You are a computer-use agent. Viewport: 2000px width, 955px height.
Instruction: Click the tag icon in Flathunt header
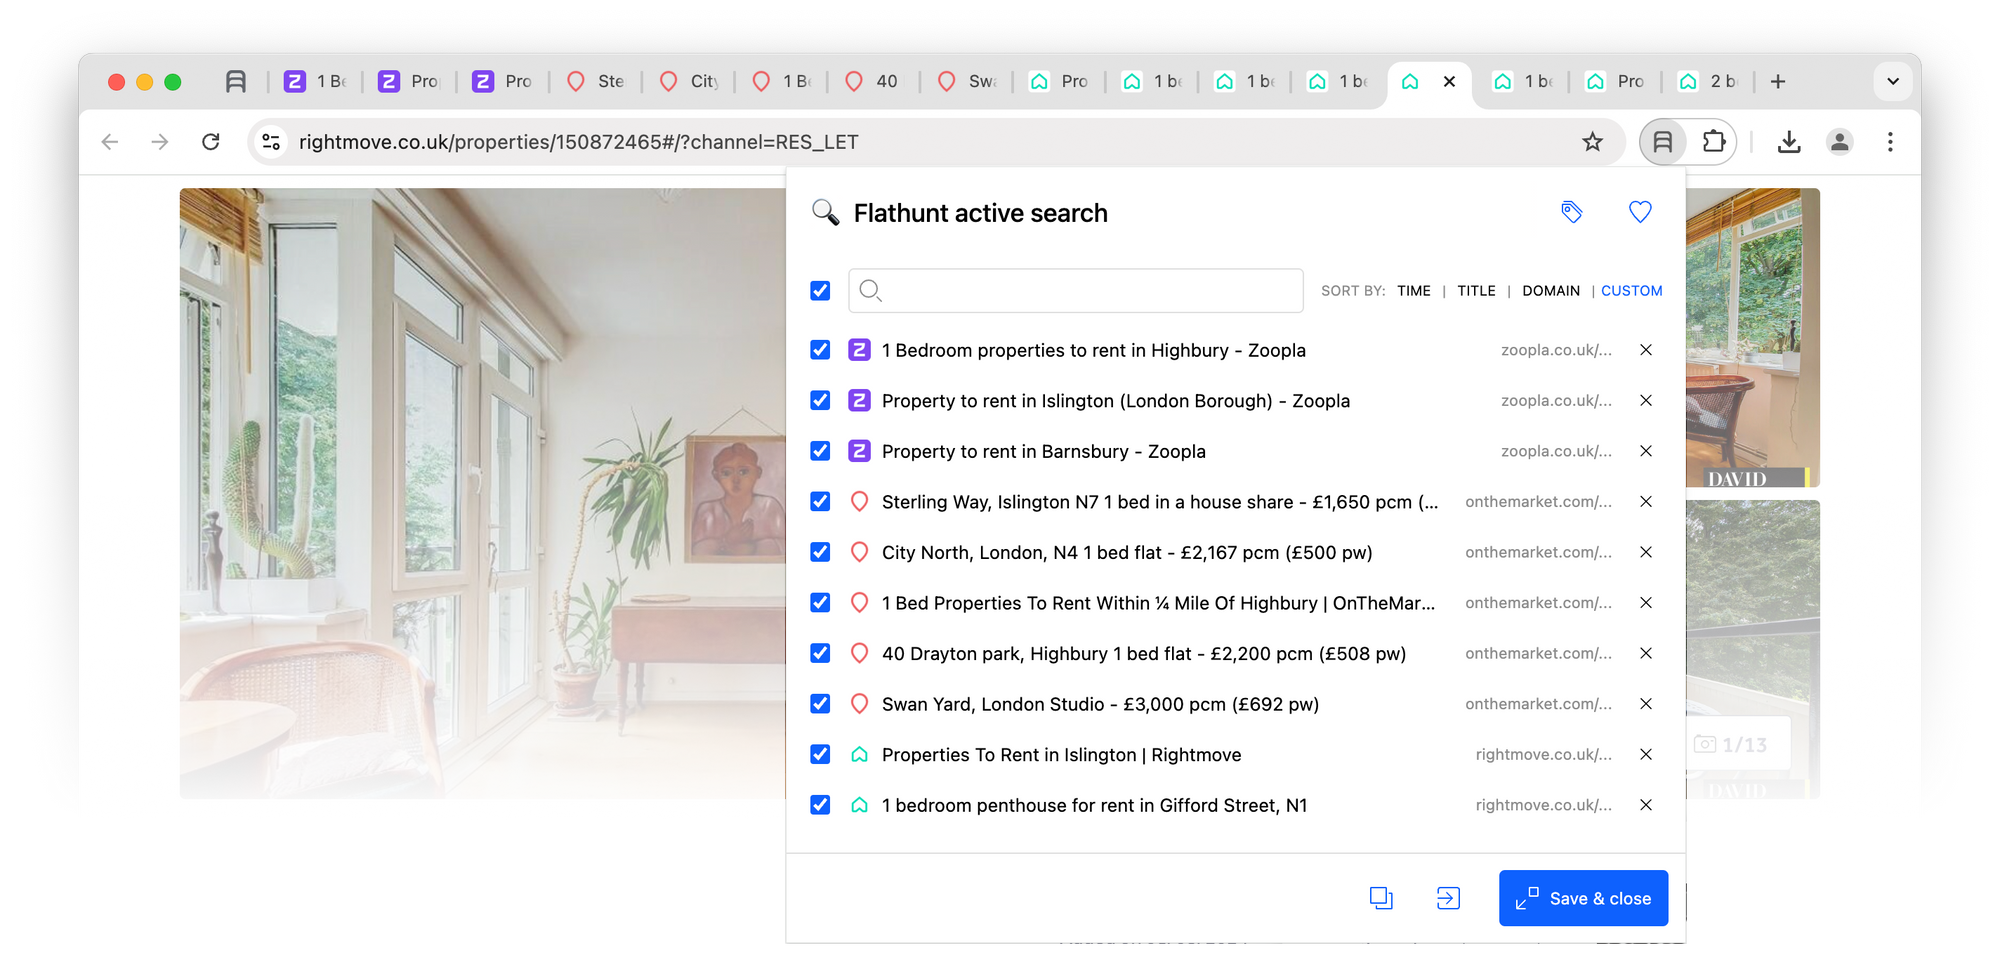pyautogui.click(x=1572, y=212)
